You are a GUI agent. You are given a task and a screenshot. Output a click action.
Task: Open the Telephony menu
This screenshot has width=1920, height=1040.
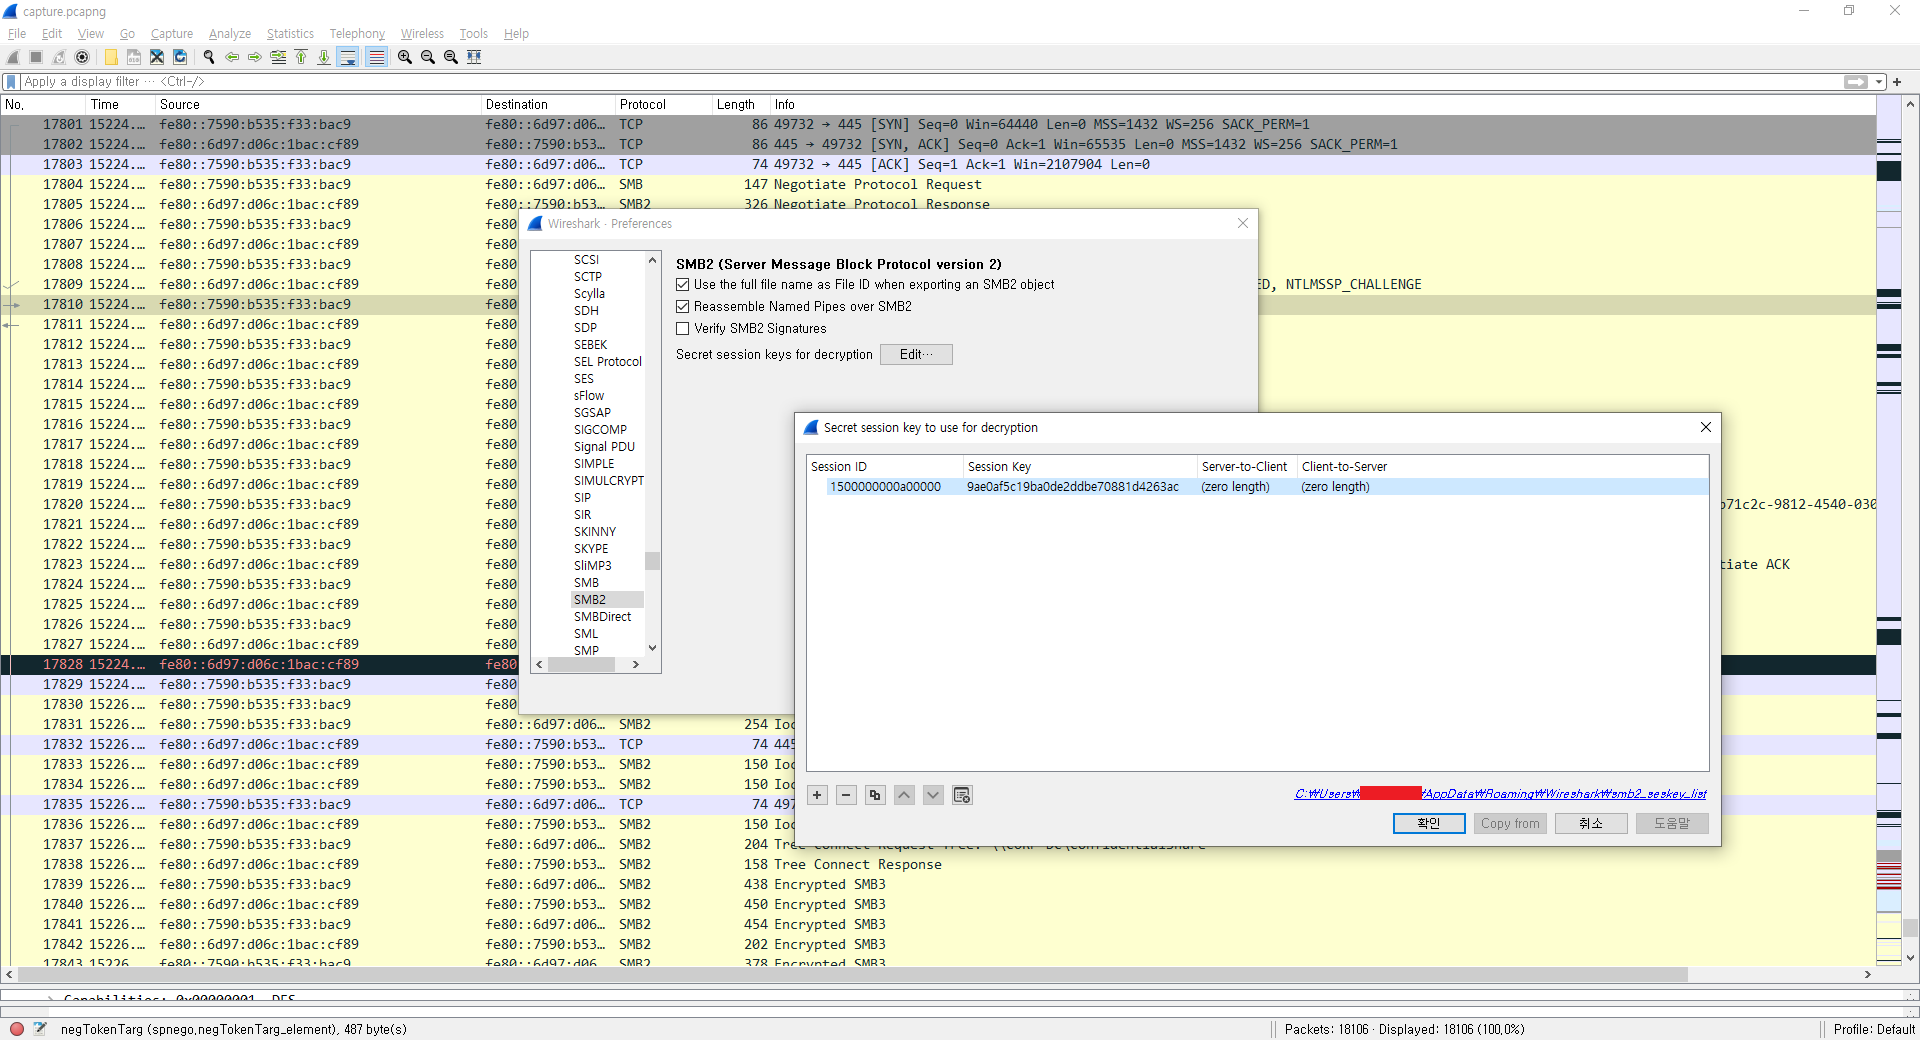coord(357,34)
